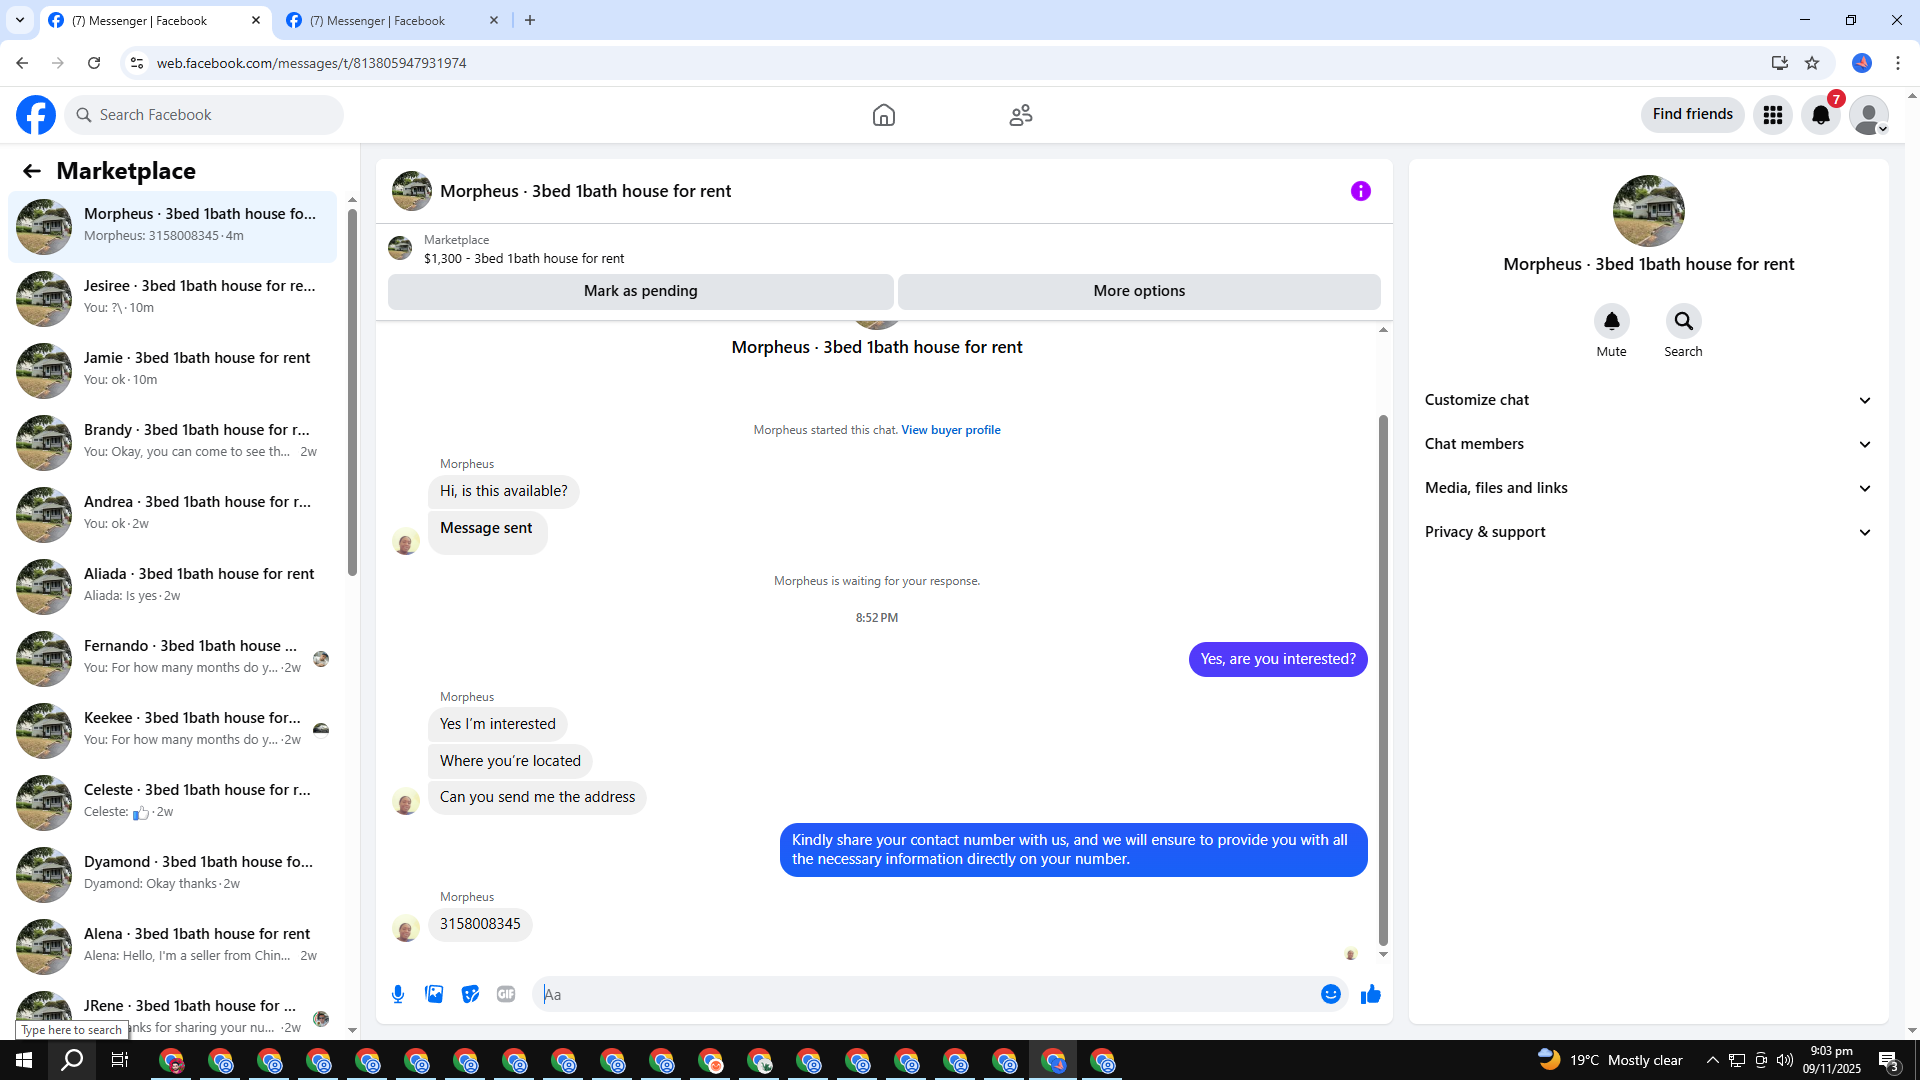Expand Media, files and links section

pyautogui.click(x=1649, y=488)
